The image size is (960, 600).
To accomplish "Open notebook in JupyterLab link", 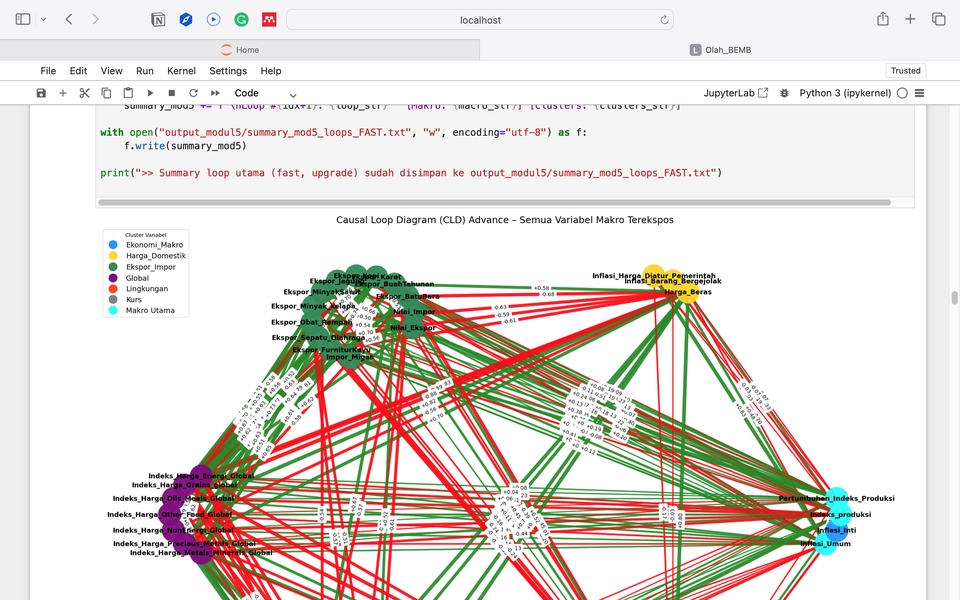I will pyautogui.click(x=735, y=93).
